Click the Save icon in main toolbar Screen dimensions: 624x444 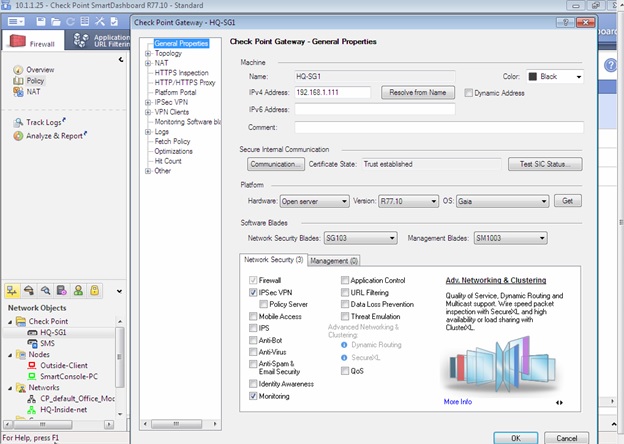click(41, 21)
